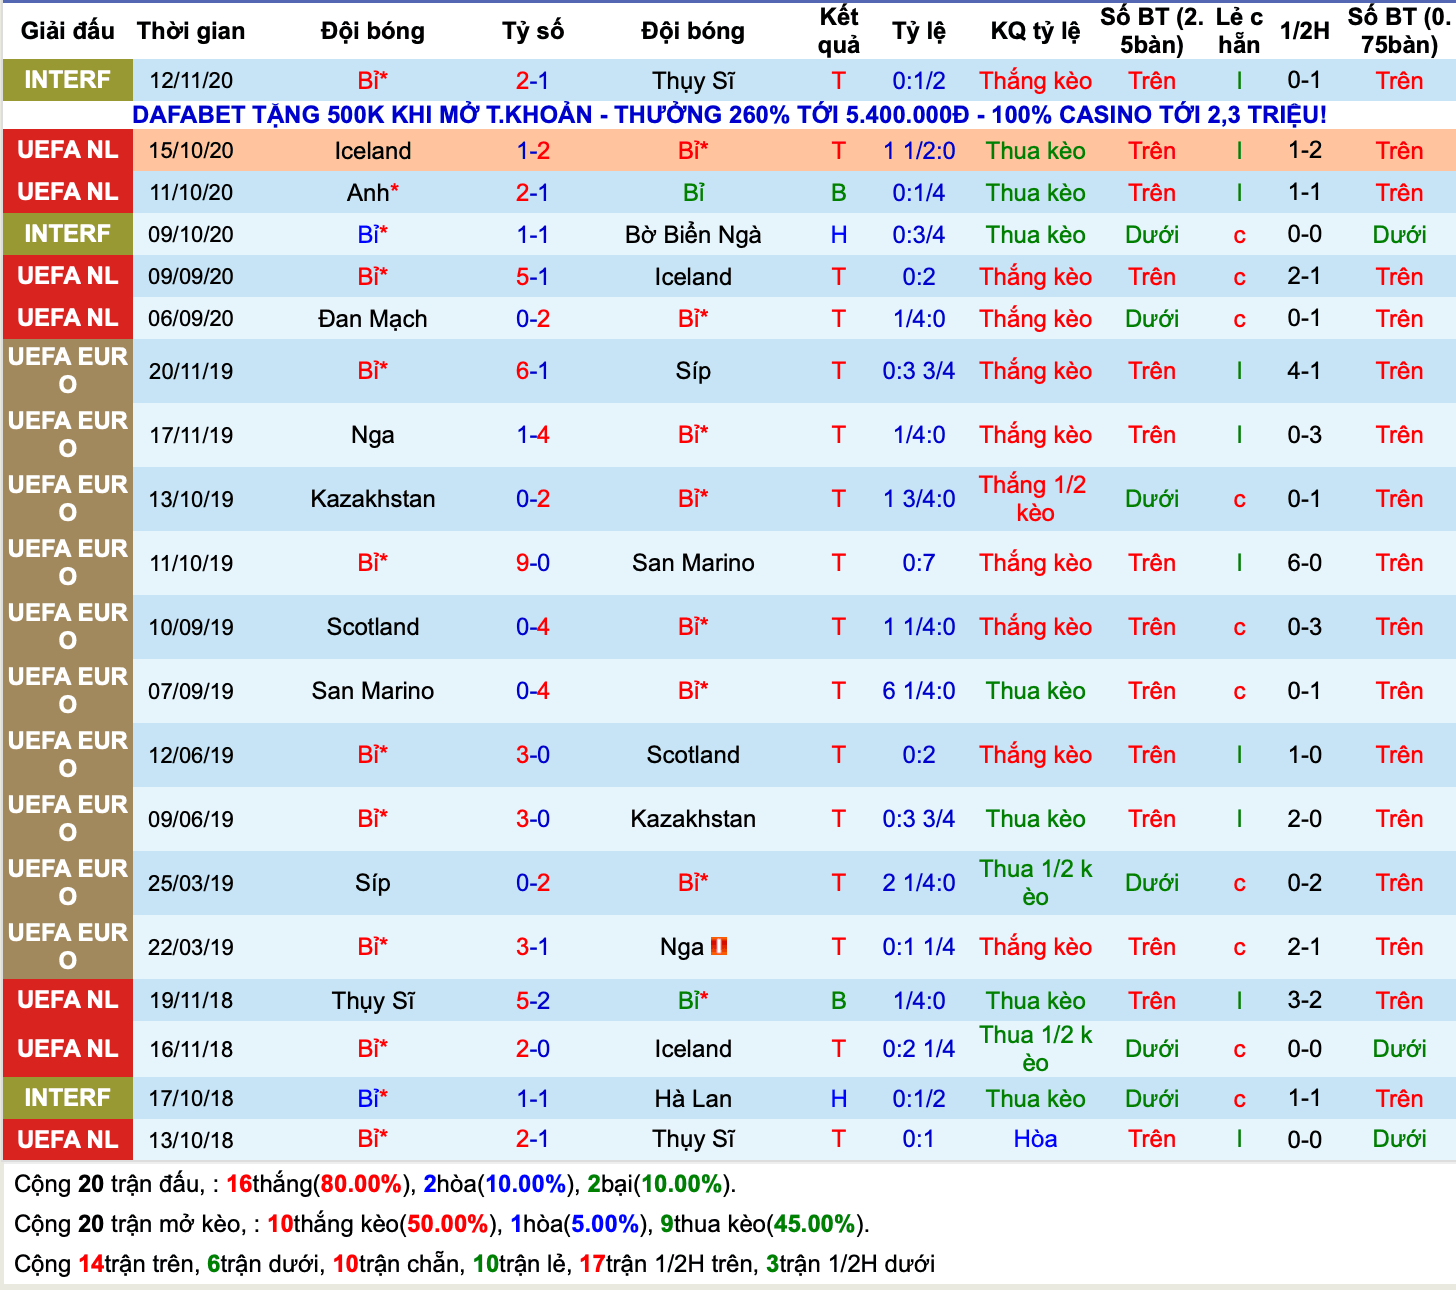Click odds 0:3/4 on Bờ Biển Ngà row
This screenshot has width=1456, height=1290.
pyautogui.click(x=918, y=235)
